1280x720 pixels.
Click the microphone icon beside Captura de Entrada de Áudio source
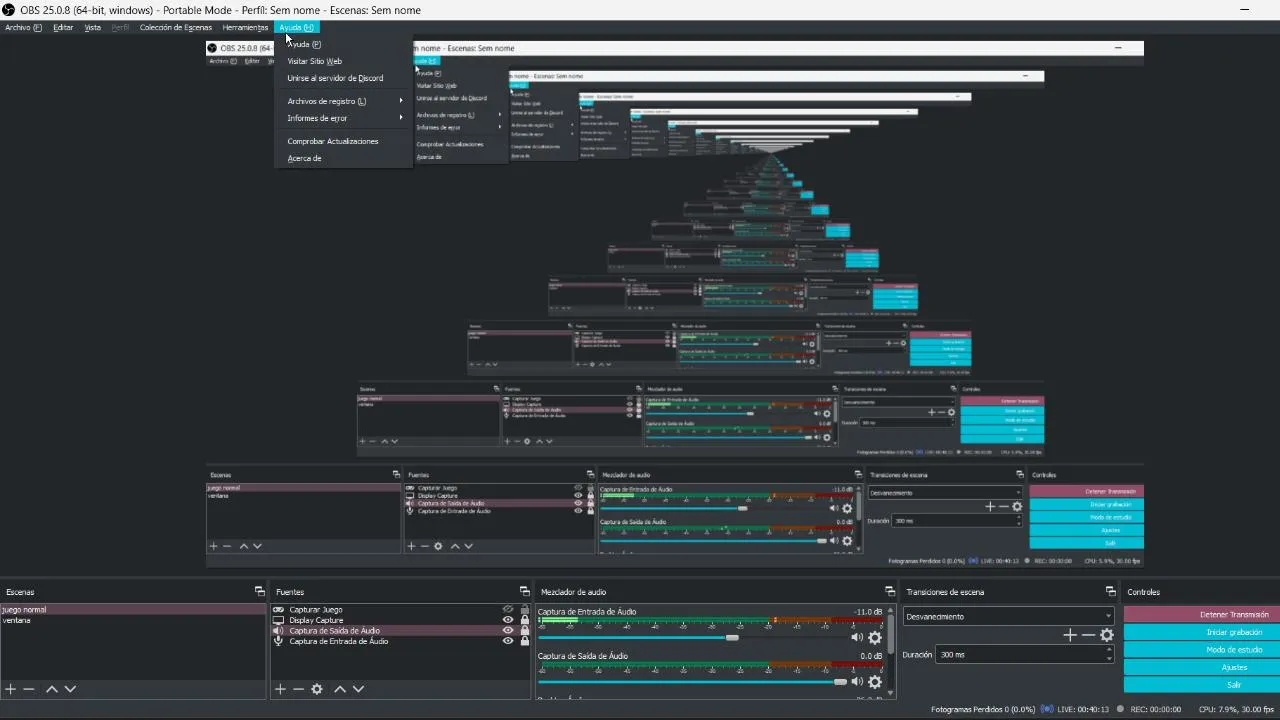(279, 641)
